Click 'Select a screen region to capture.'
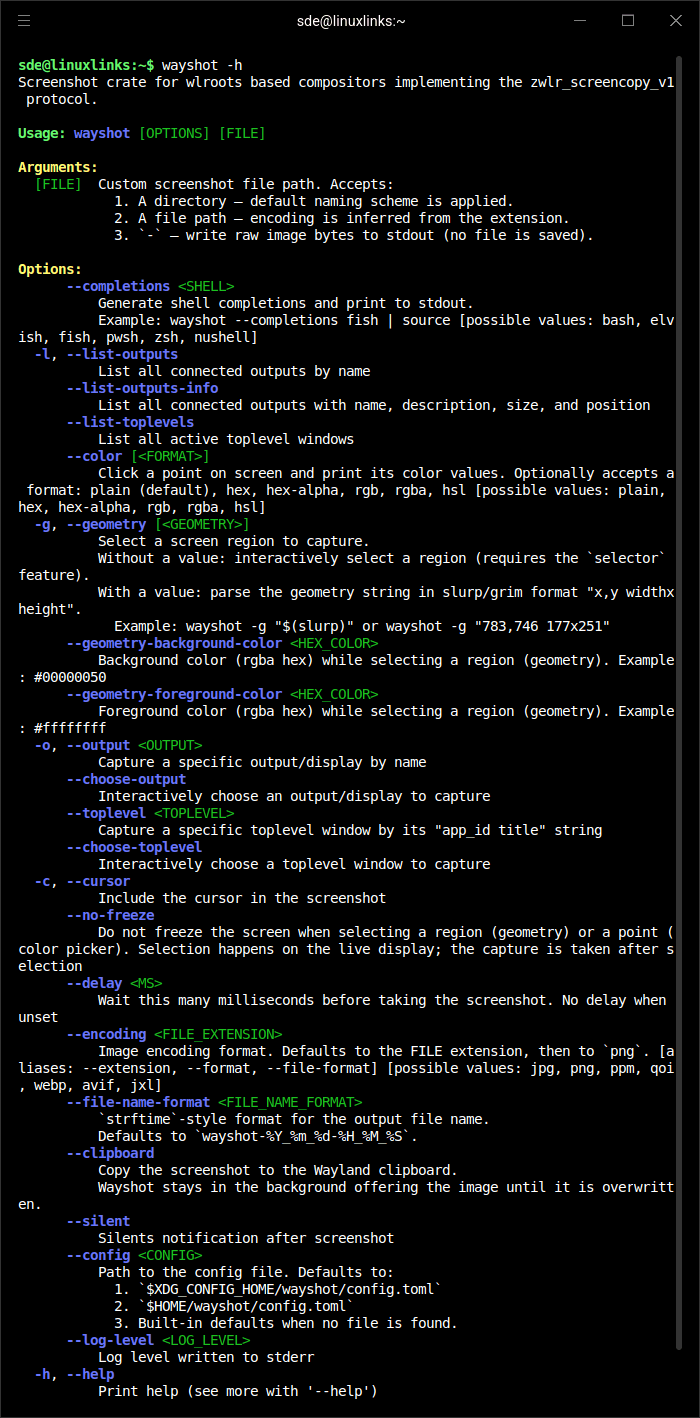700x1418 pixels. coord(234,541)
